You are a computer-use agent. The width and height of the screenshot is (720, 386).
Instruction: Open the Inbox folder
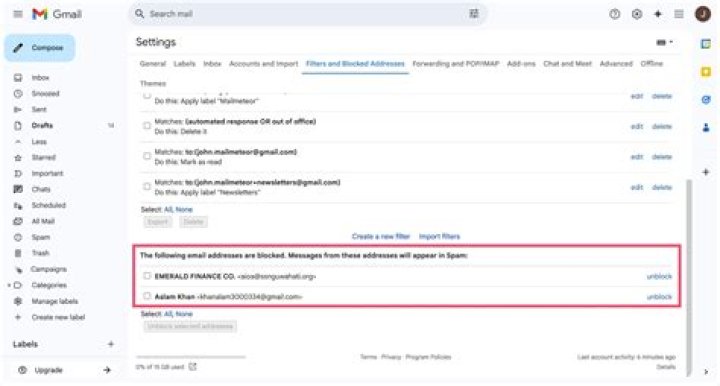40,78
